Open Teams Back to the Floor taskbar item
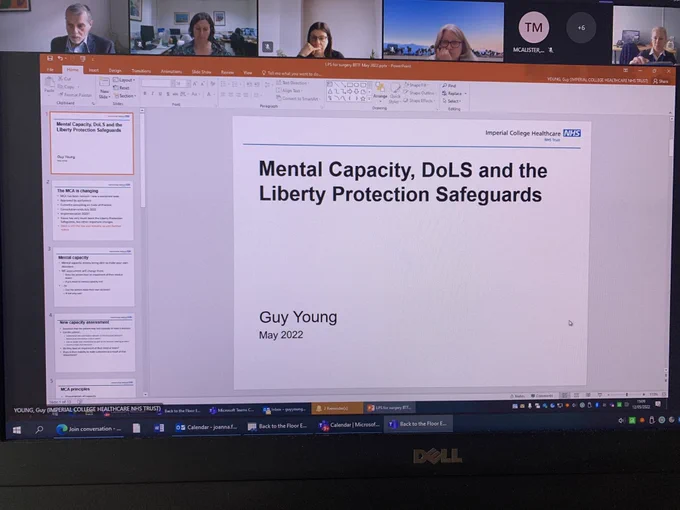 tap(419, 424)
